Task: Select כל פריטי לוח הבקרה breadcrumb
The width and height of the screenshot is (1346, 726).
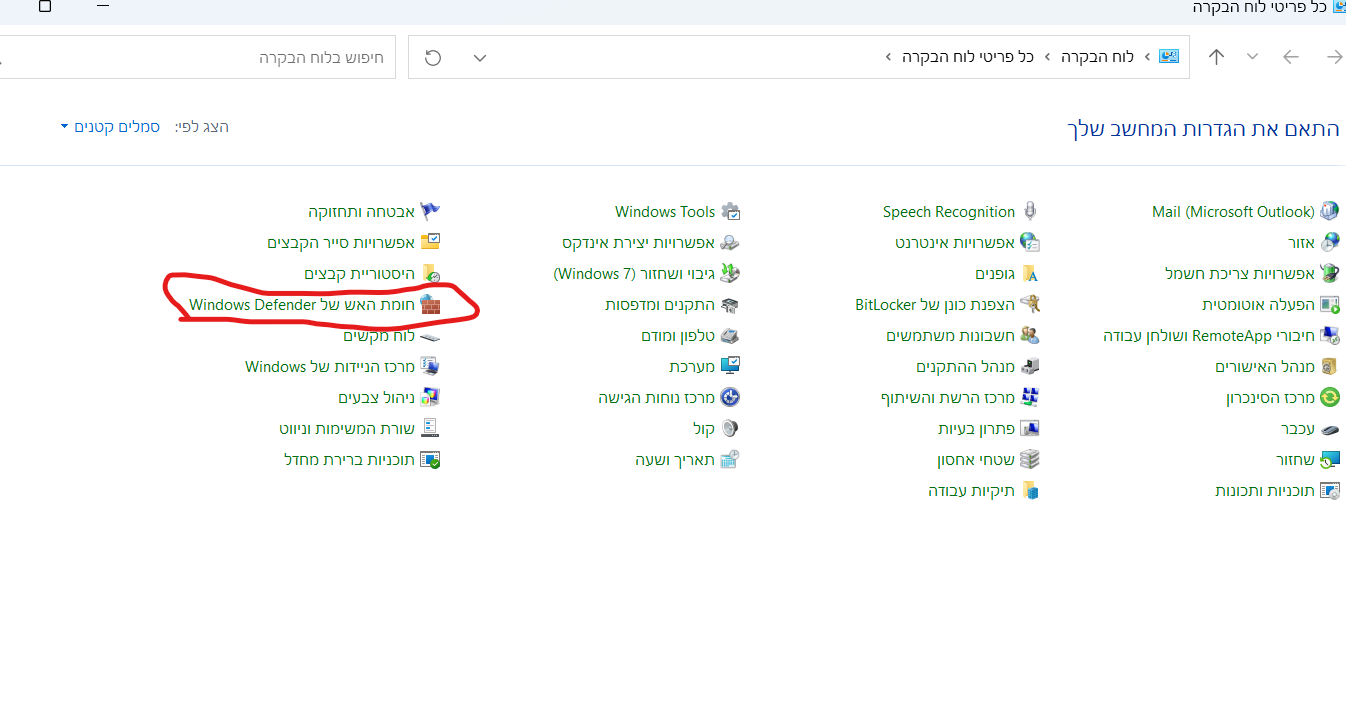Action: point(968,57)
